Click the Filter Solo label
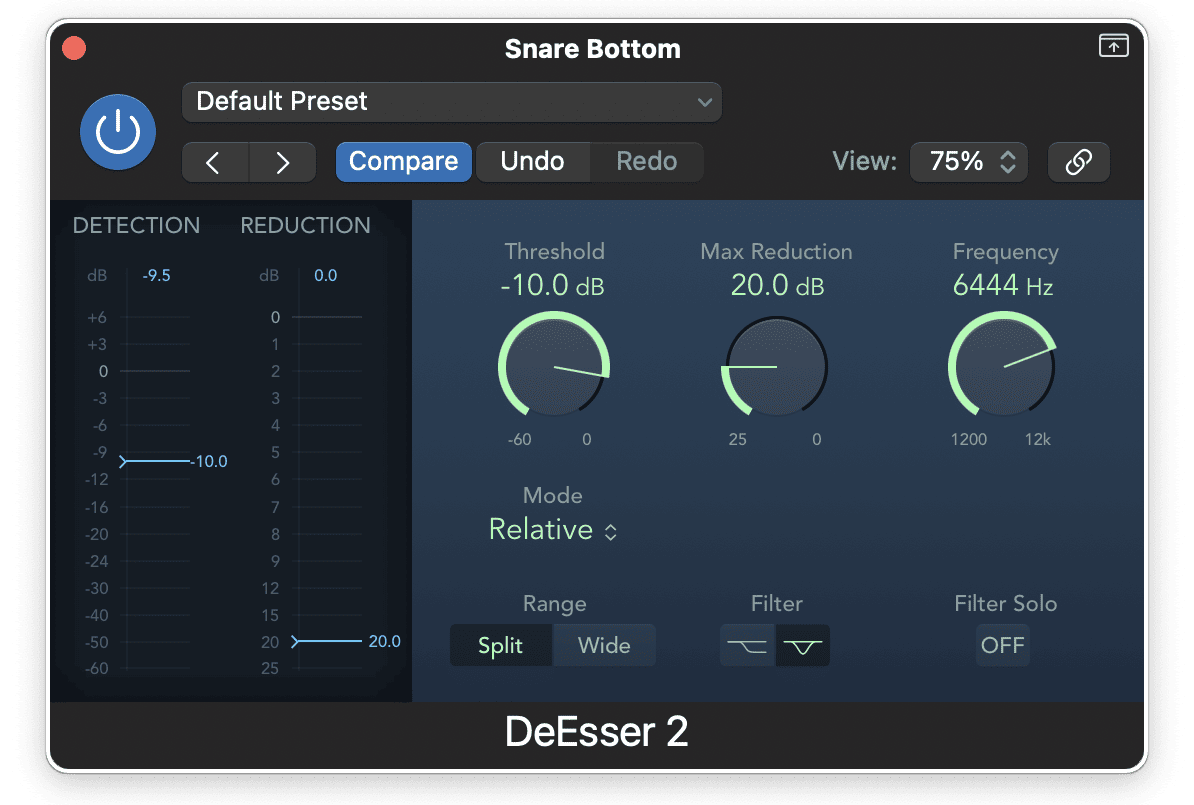 pos(1005,604)
